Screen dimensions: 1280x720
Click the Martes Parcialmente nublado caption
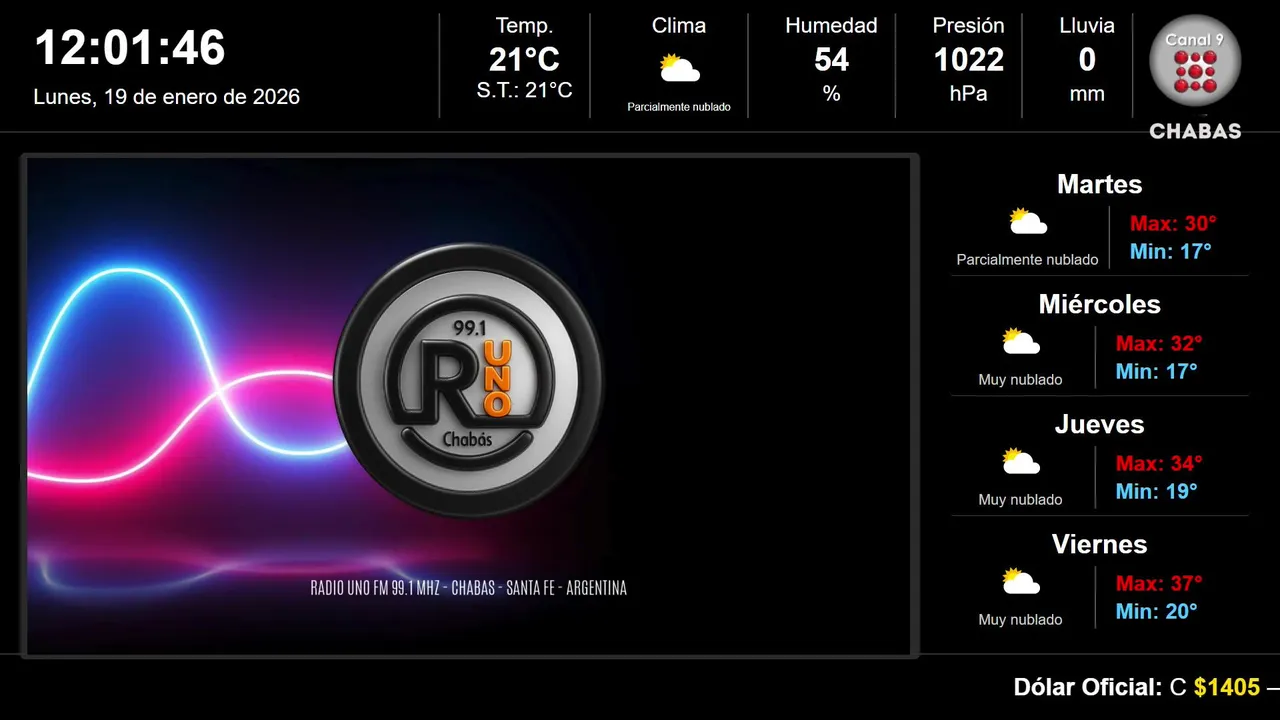click(x=1027, y=260)
